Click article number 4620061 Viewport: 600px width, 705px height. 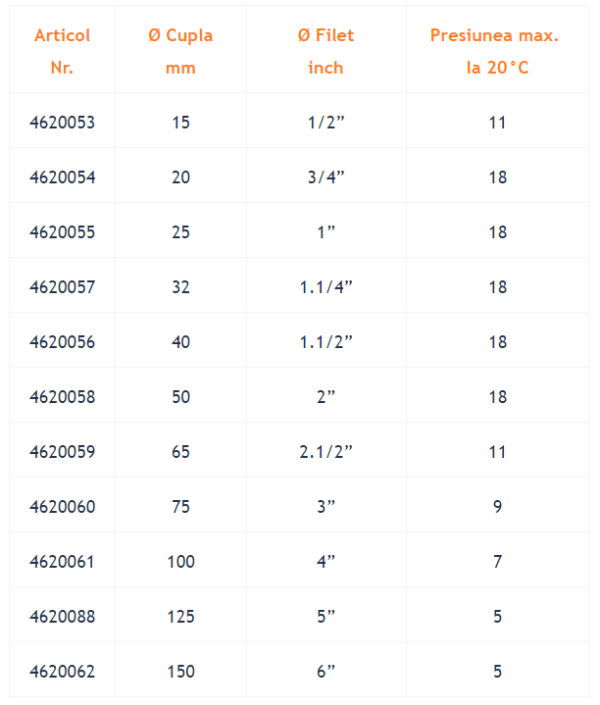point(62,562)
